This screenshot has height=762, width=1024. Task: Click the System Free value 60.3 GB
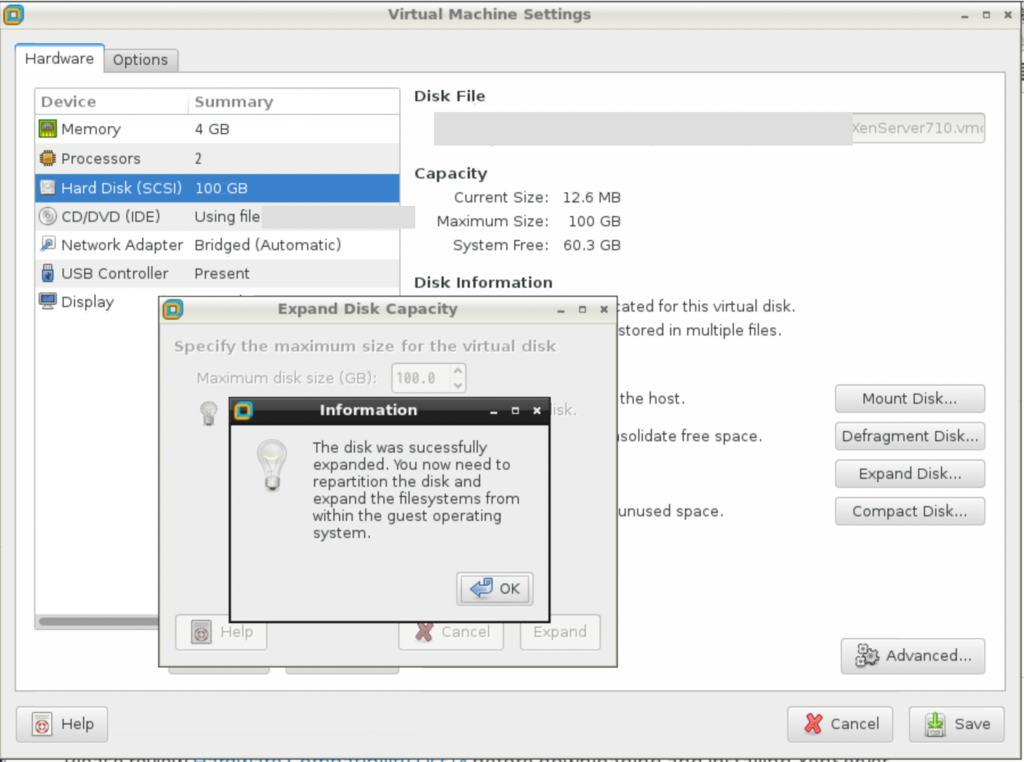tap(592, 246)
